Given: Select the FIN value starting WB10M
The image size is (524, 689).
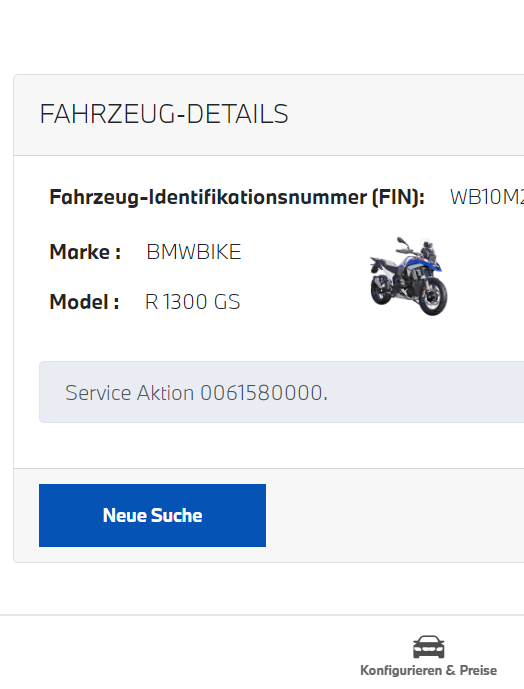Looking at the screenshot, I should coord(487,197).
